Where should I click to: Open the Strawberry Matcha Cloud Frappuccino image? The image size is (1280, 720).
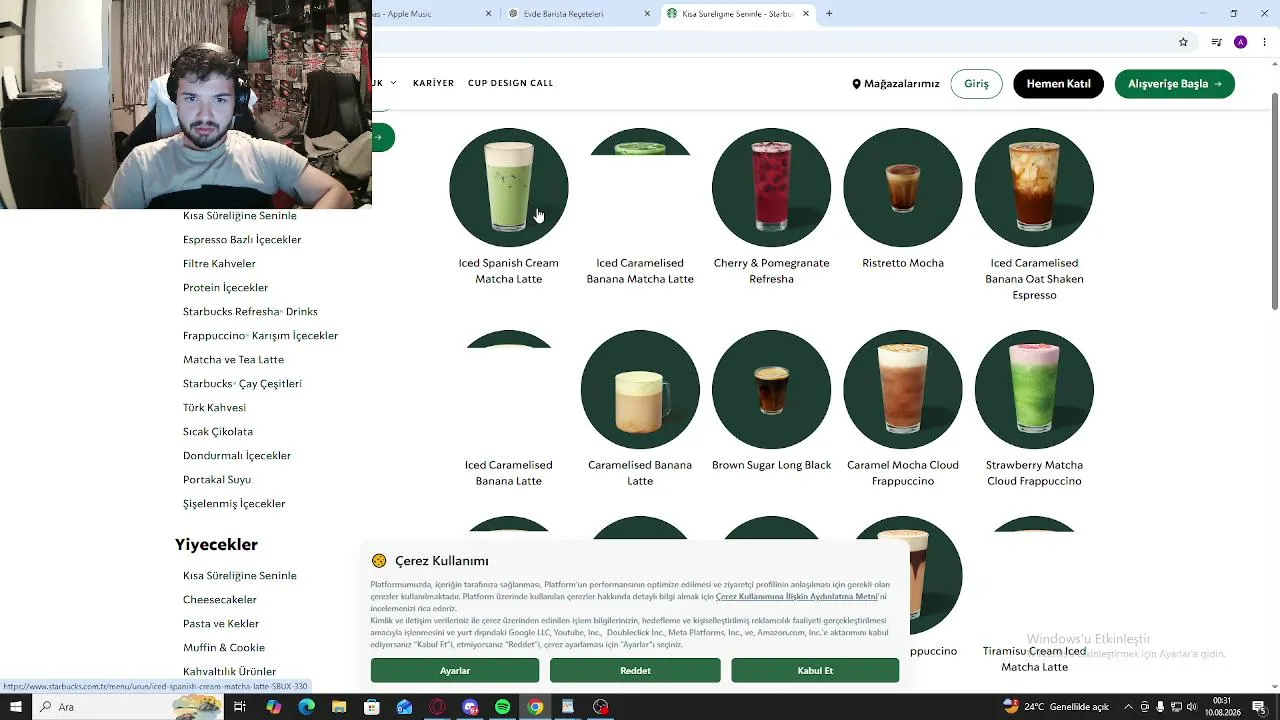pyautogui.click(x=1034, y=389)
